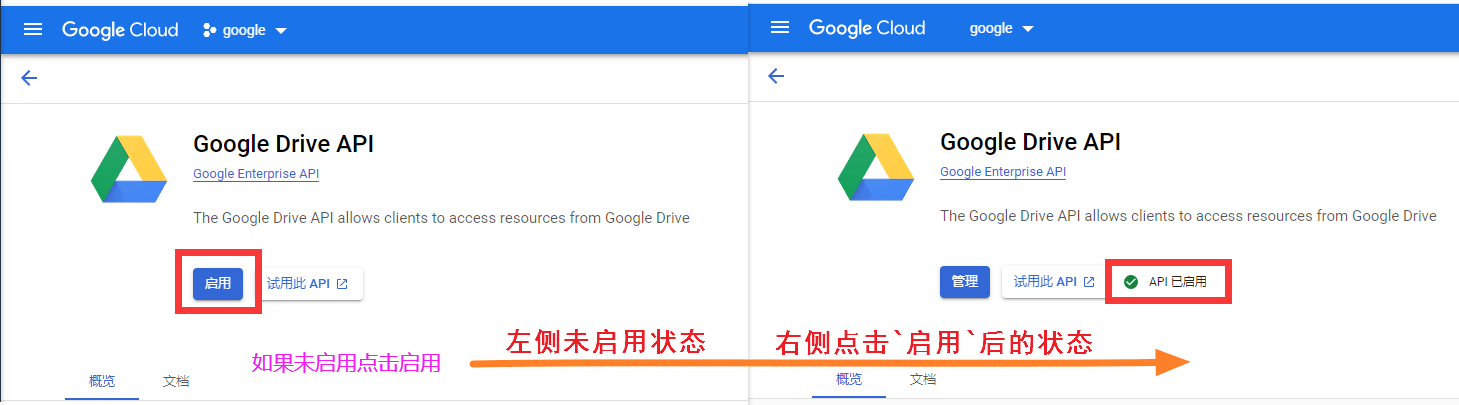Expand the google project dropdown on left

[245, 30]
